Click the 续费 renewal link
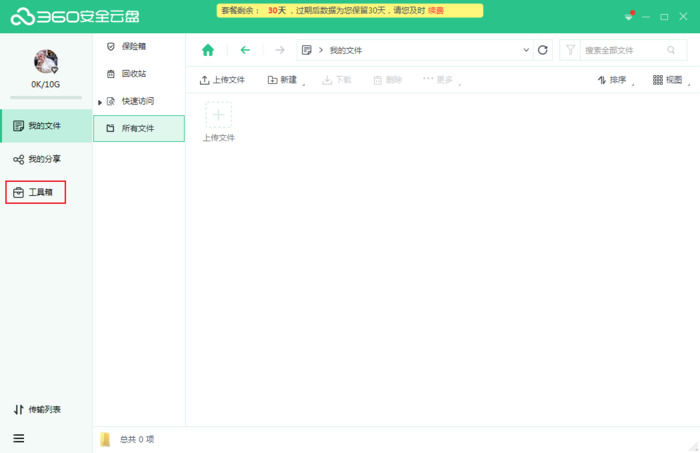The height and width of the screenshot is (453, 700). click(436, 10)
